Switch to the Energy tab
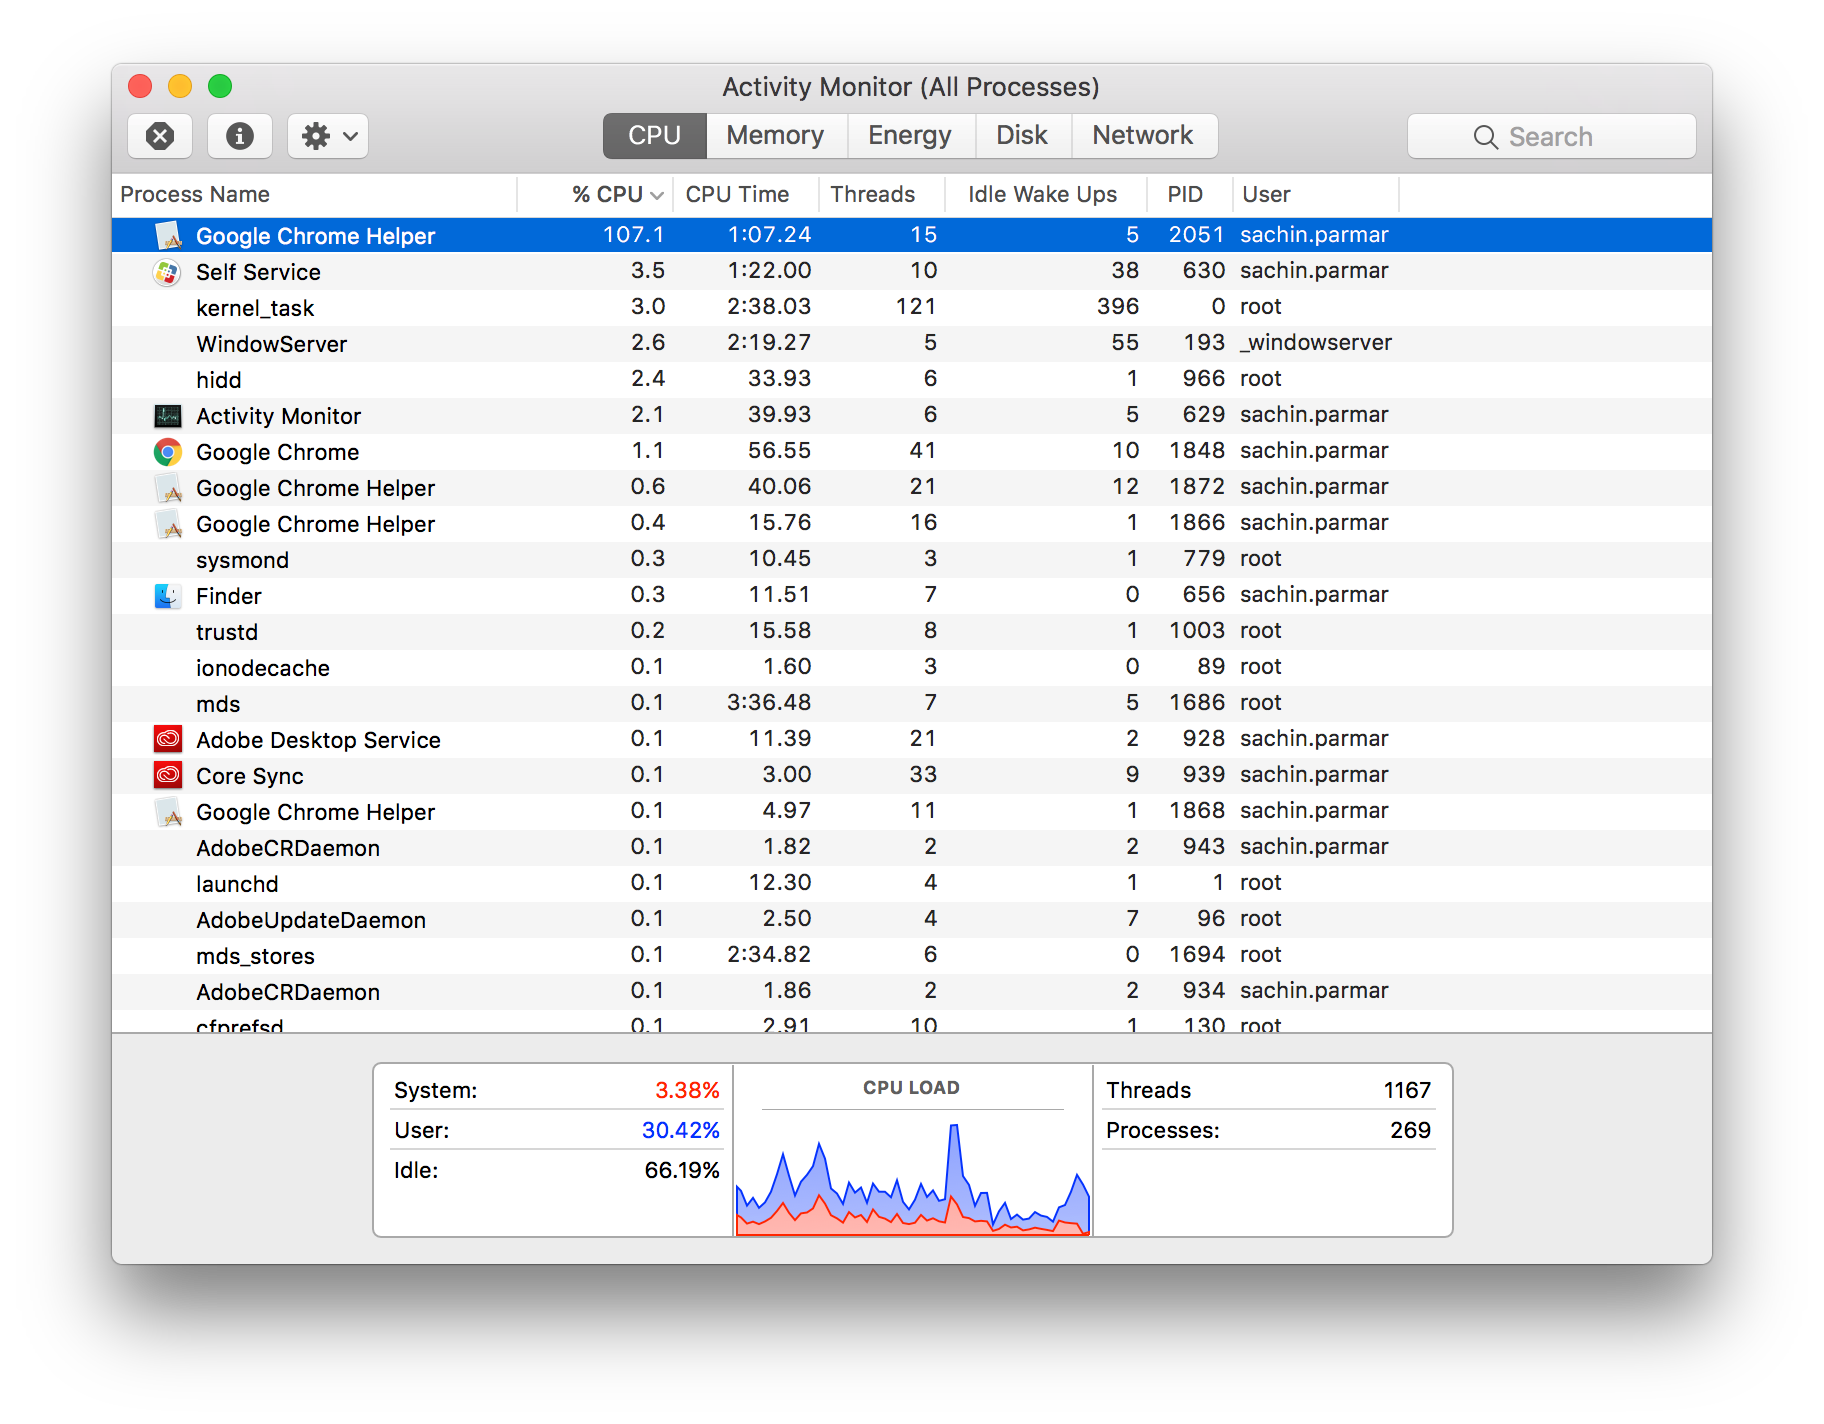Viewport: 1824px width, 1424px height. pyautogui.click(x=910, y=136)
